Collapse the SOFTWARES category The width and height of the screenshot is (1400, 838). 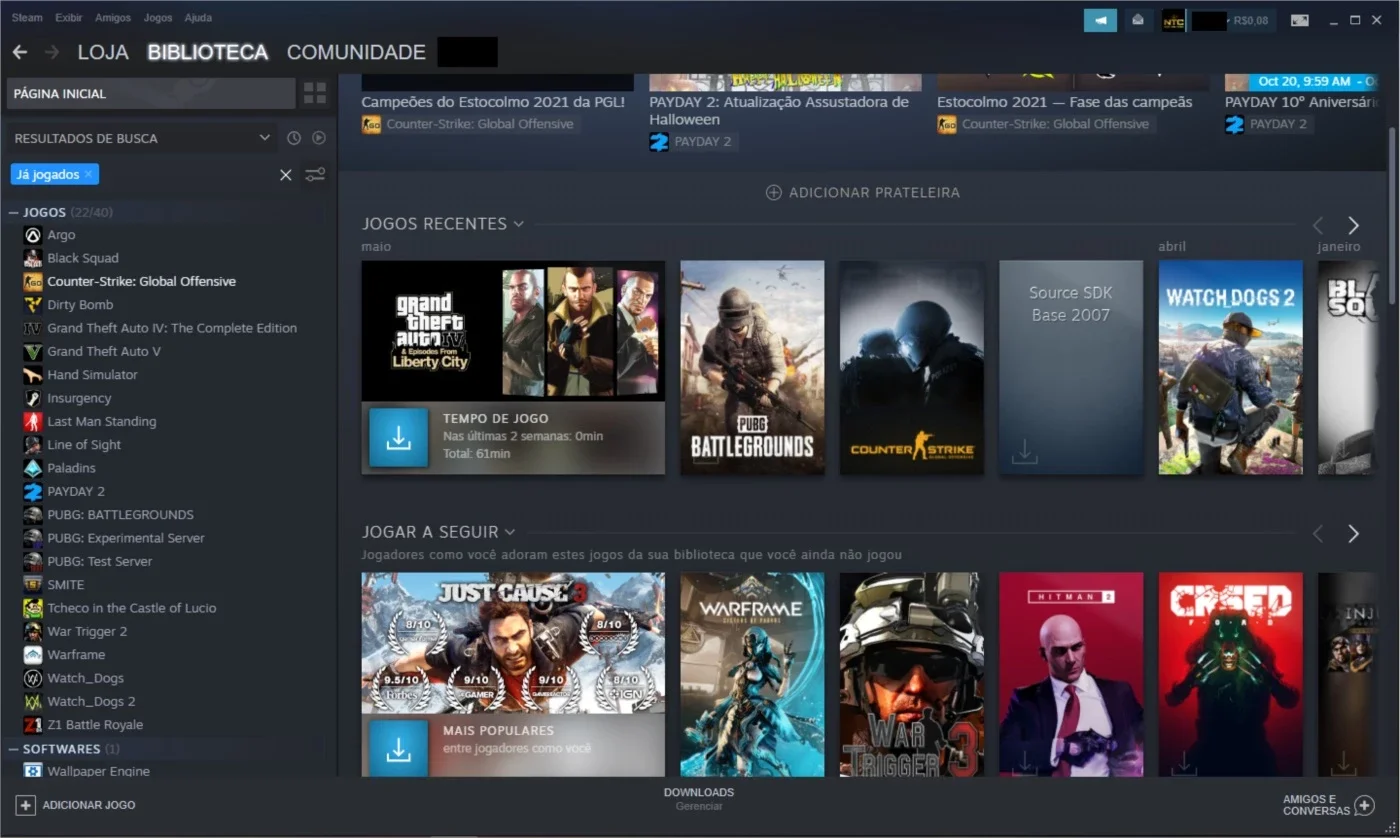tap(14, 749)
